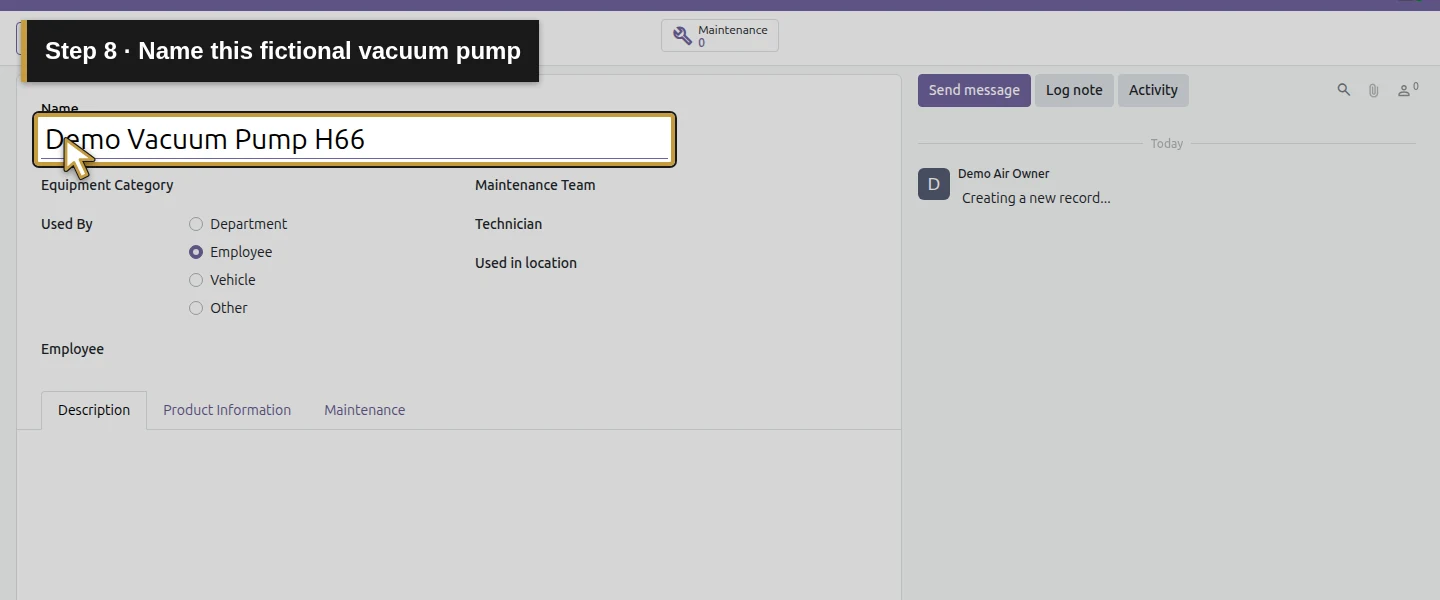Click the Description text area

459,515
